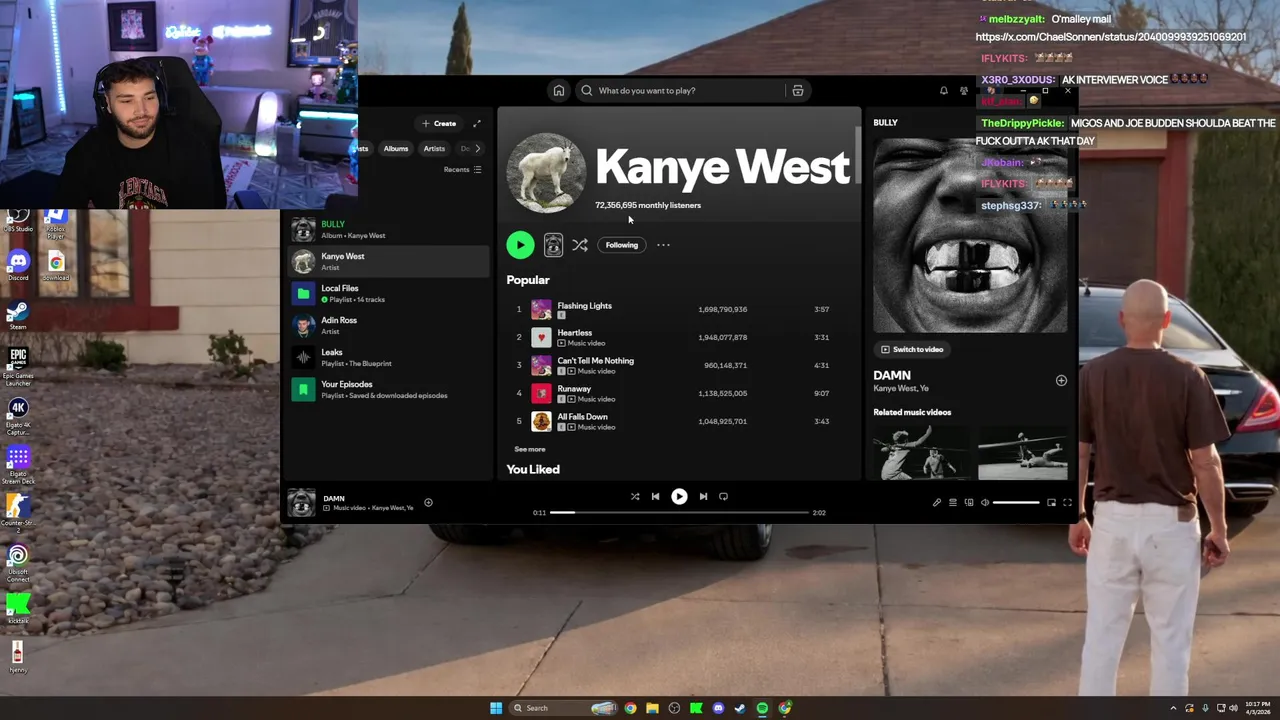Open Epic Games Launcher shortcut
The image size is (1280, 720).
pos(18,366)
